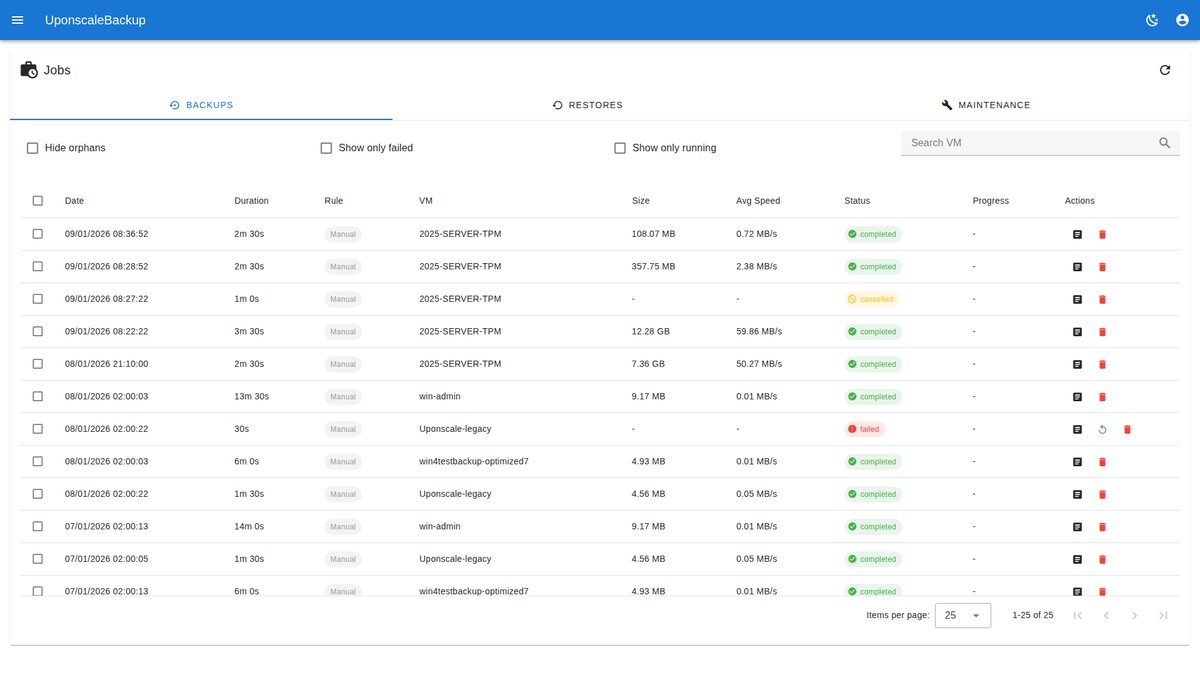1200x675 pixels.
Task: Delete the cancelled 2025-SERVER-TPM job
Action: point(1102,299)
